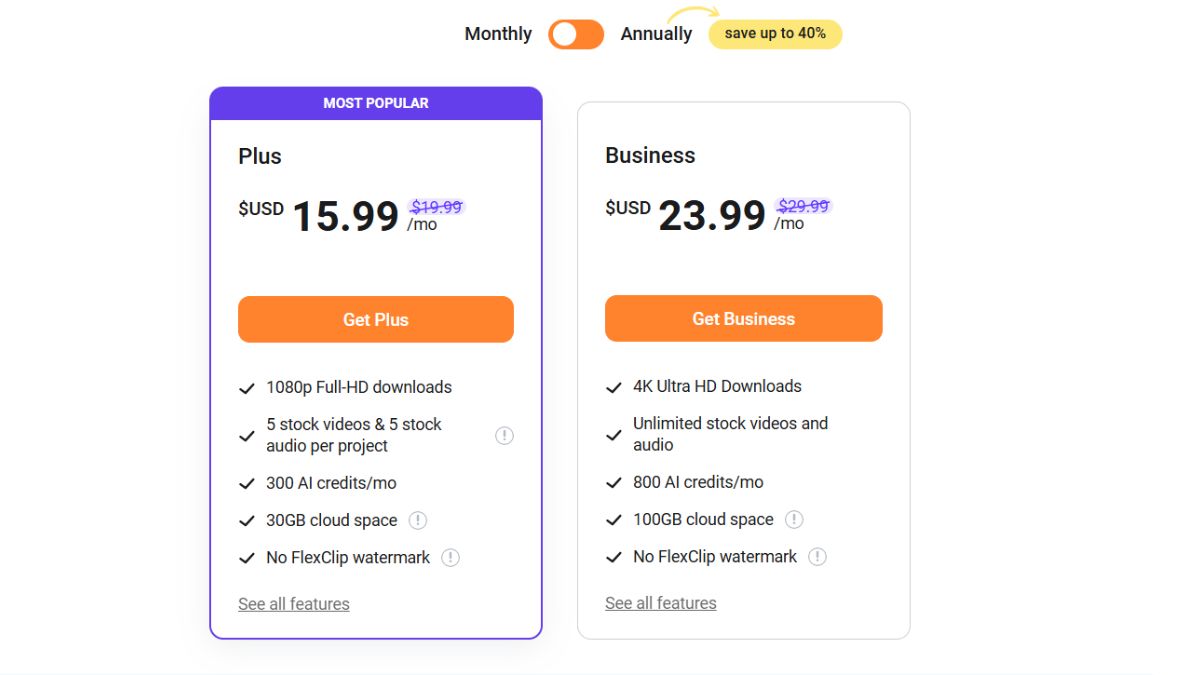Click the Get Business button
Screen dimensions: 1200x675
pyautogui.click(x=744, y=319)
